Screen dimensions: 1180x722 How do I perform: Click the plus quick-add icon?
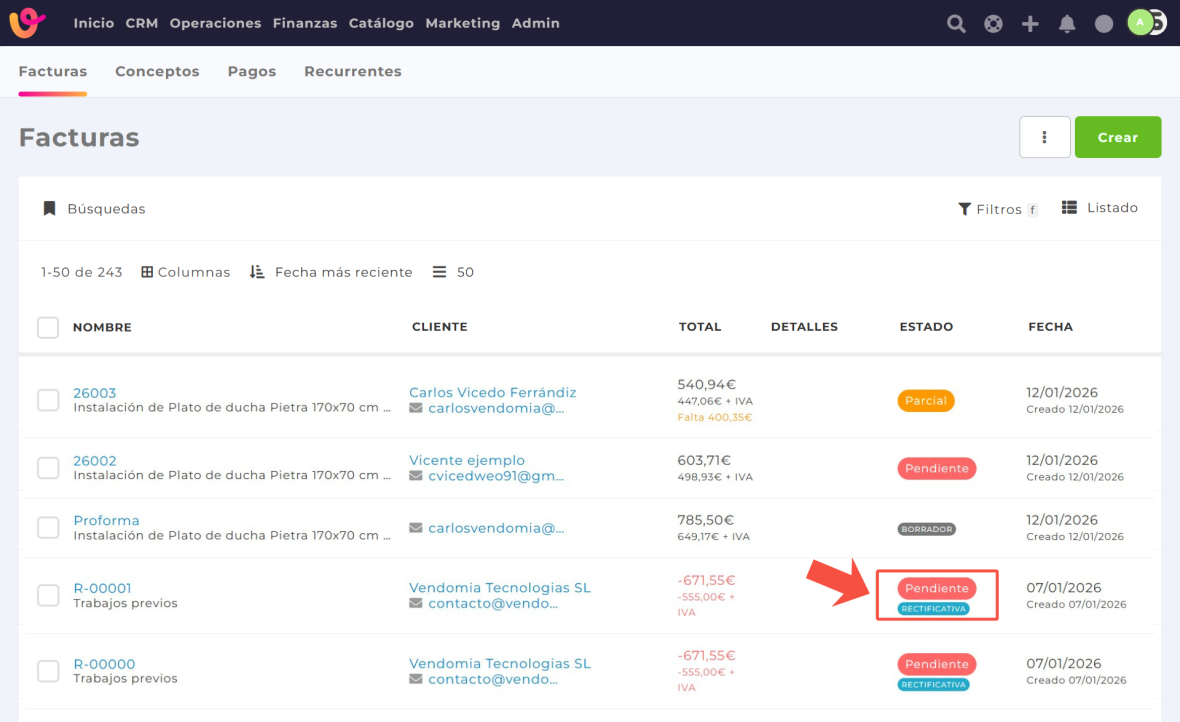1030,23
